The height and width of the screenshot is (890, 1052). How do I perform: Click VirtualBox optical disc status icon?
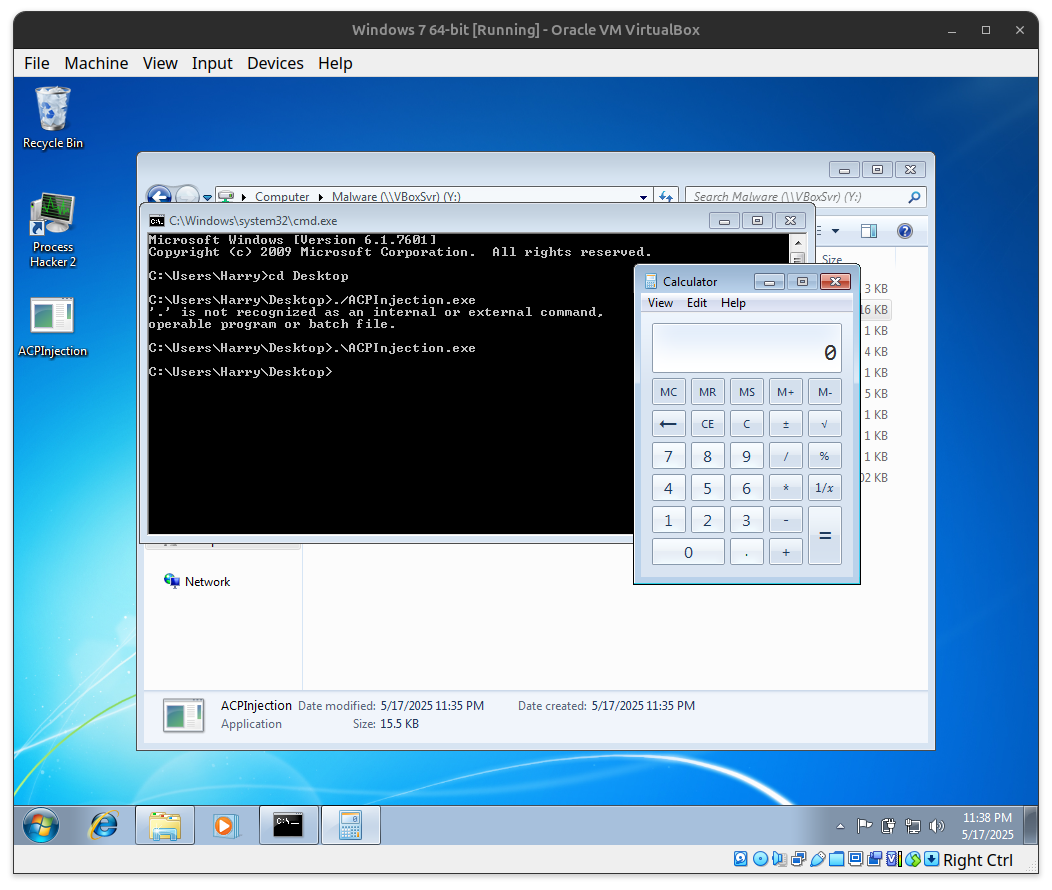click(760, 859)
